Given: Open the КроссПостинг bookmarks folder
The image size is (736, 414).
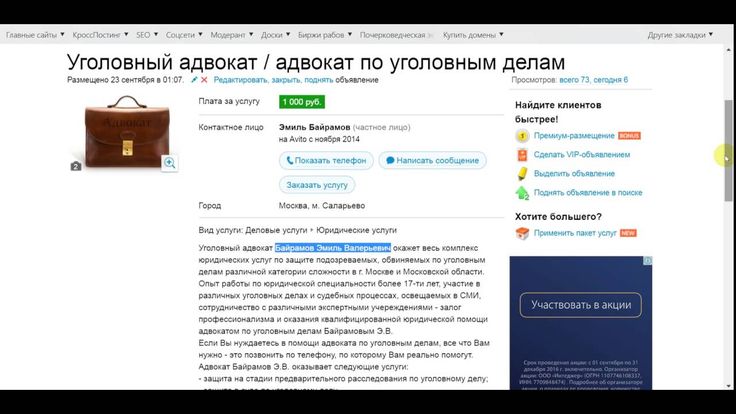Looking at the screenshot, I should (100, 35).
